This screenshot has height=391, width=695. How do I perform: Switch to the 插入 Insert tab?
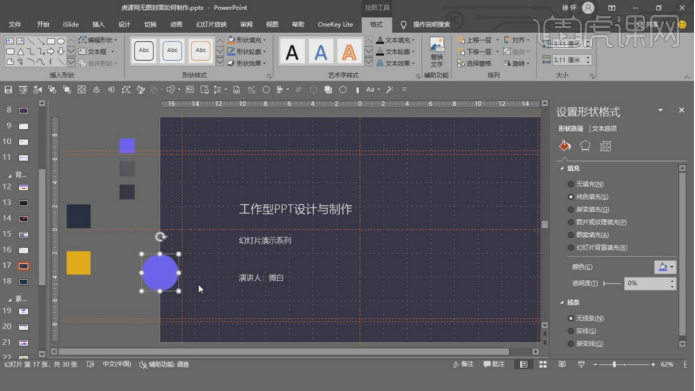pos(98,24)
